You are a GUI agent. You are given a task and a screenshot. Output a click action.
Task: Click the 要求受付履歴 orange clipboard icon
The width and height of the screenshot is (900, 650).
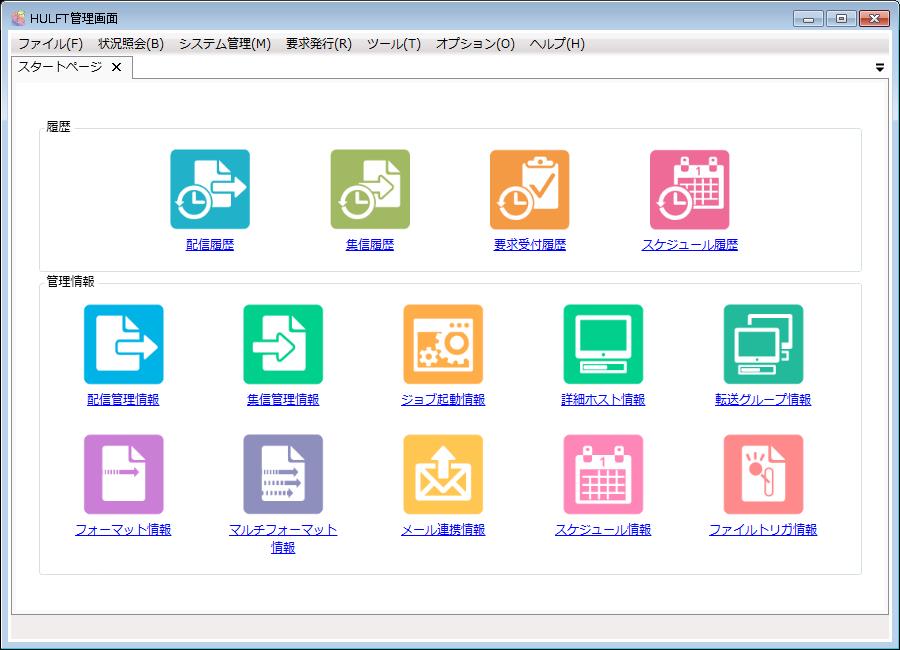pyautogui.click(x=529, y=189)
